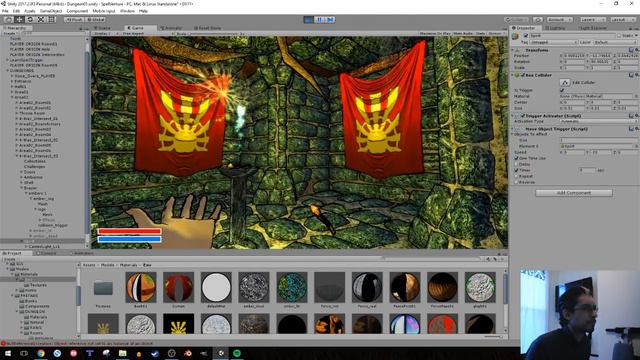Open the Account dropdown
This screenshot has height=360, width=640.
coord(560,20)
